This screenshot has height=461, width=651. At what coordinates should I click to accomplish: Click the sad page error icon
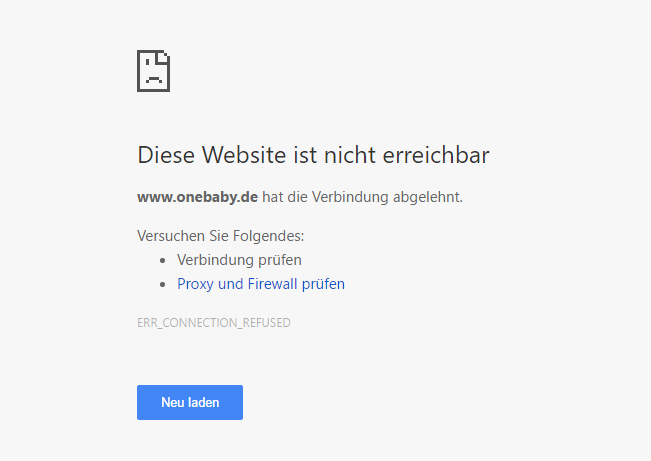point(153,70)
